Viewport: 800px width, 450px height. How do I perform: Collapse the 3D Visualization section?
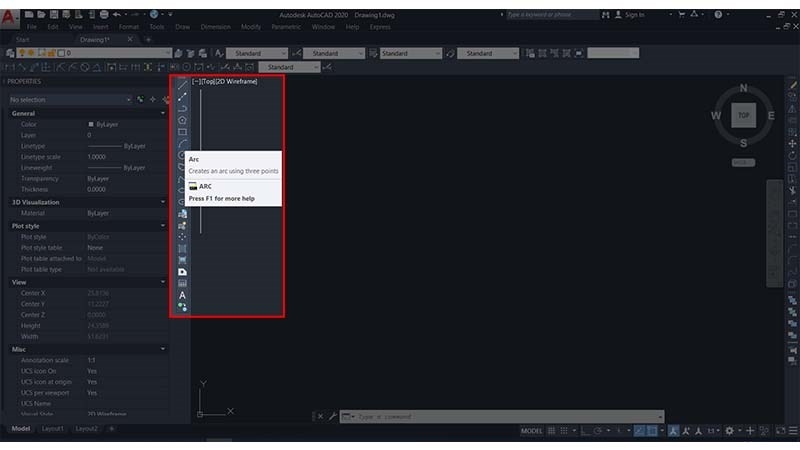pyautogui.click(x=163, y=202)
